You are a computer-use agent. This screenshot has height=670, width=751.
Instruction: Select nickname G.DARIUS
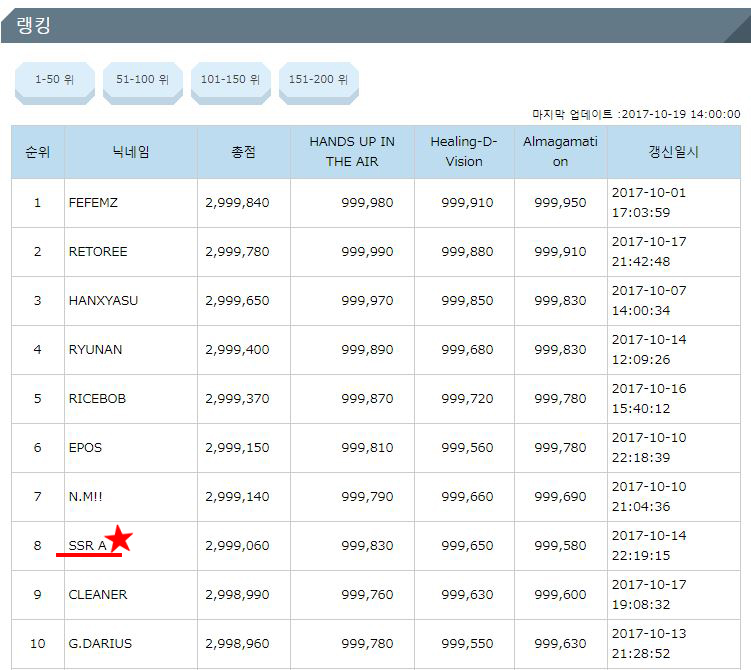(100, 644)
